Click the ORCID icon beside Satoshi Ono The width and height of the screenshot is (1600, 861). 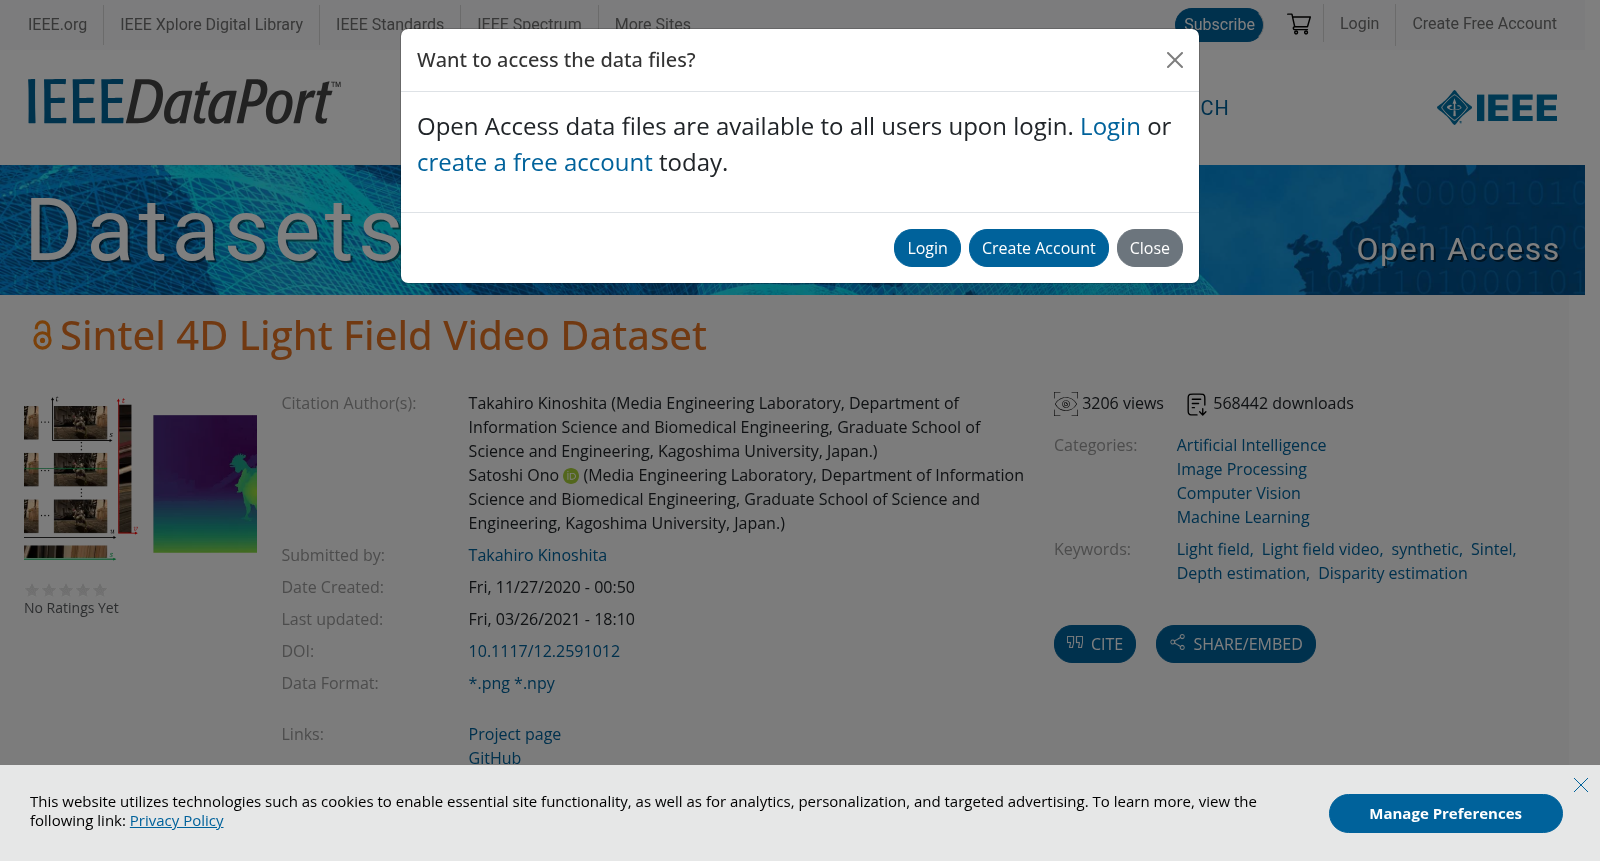pyautogui.click(x=571, y=476)
